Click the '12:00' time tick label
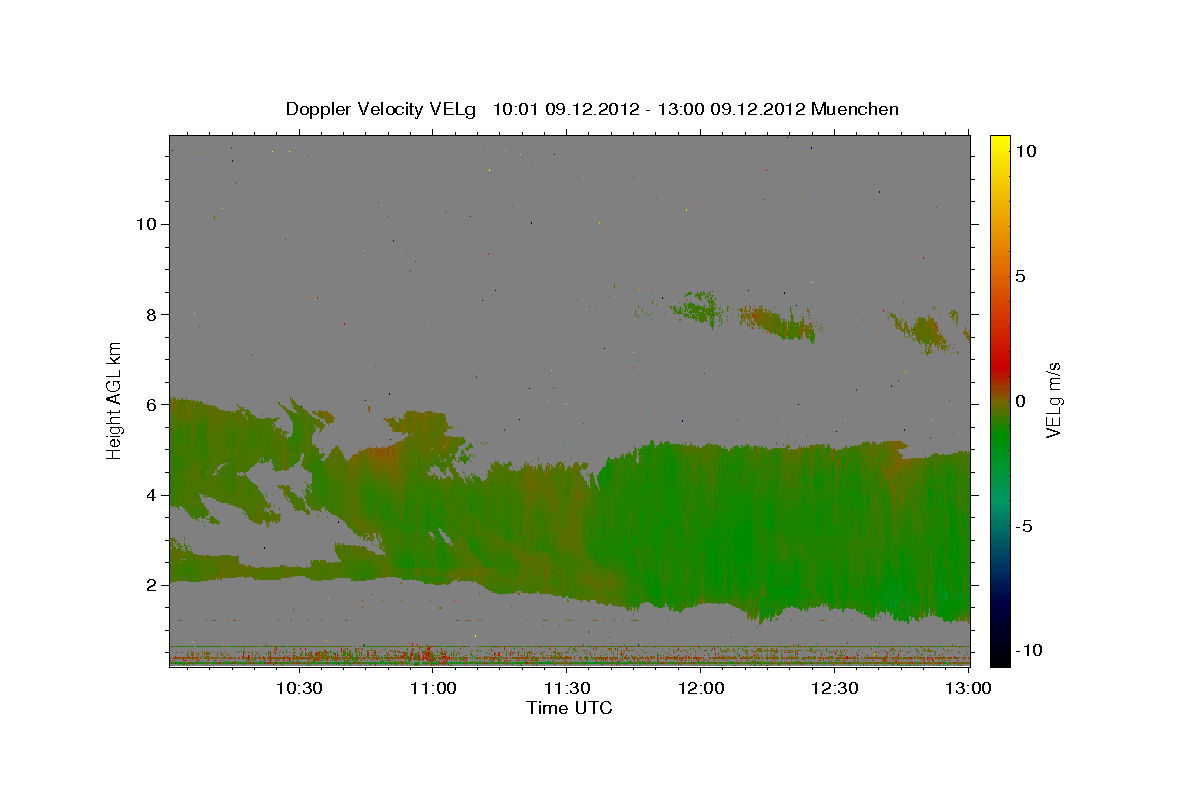The height and width of the screenshot is (800, 1200). coord(701,688)
